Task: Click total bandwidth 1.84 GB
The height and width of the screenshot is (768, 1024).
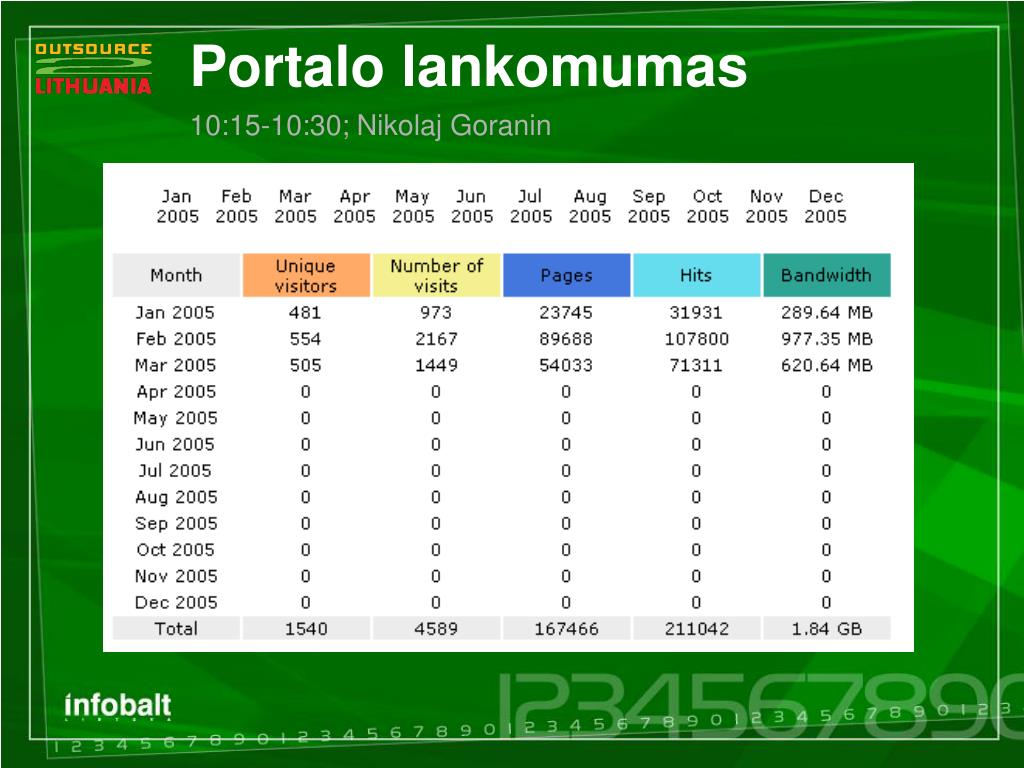Action: tap(827, 628)
